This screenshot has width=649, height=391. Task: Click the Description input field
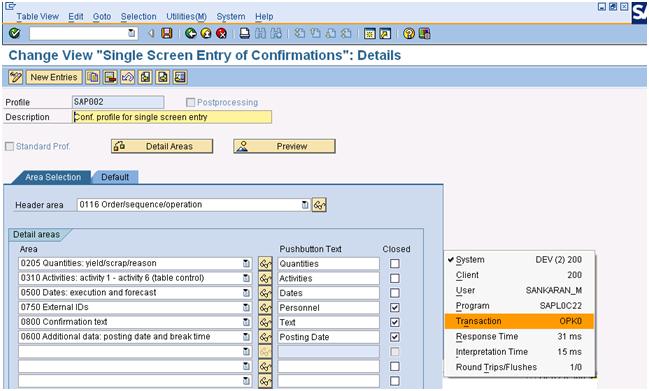pyautogui.click(x=172, y=117)
